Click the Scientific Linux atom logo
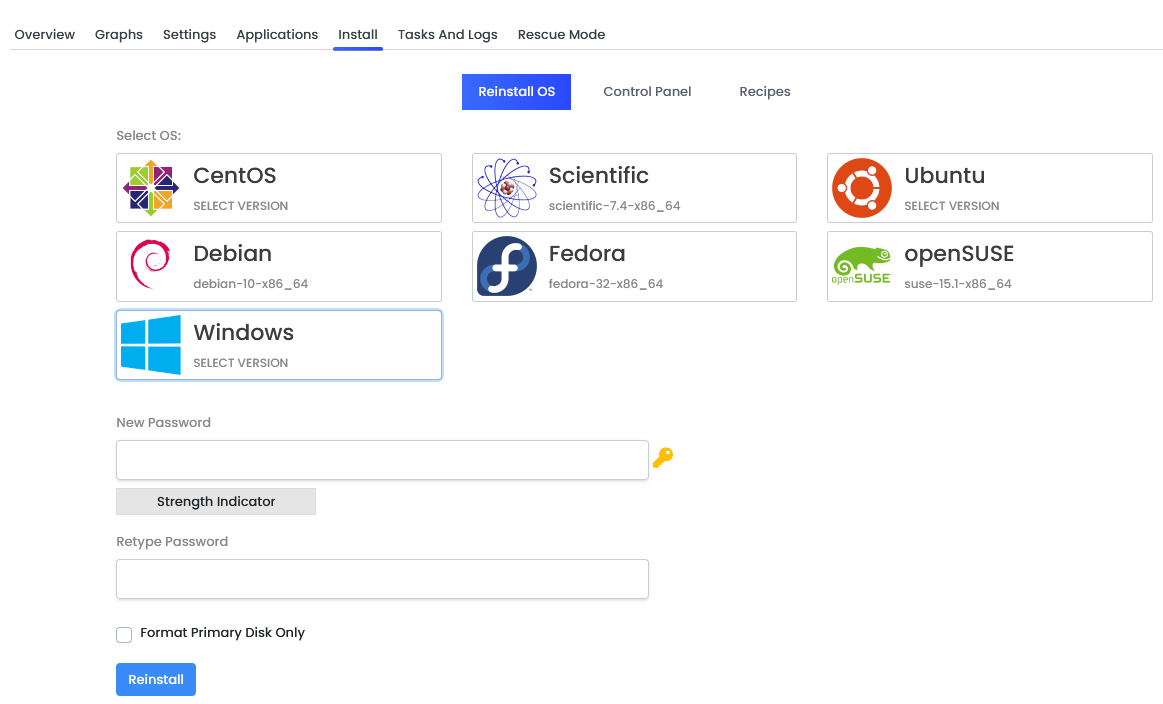 pos(507,188)
